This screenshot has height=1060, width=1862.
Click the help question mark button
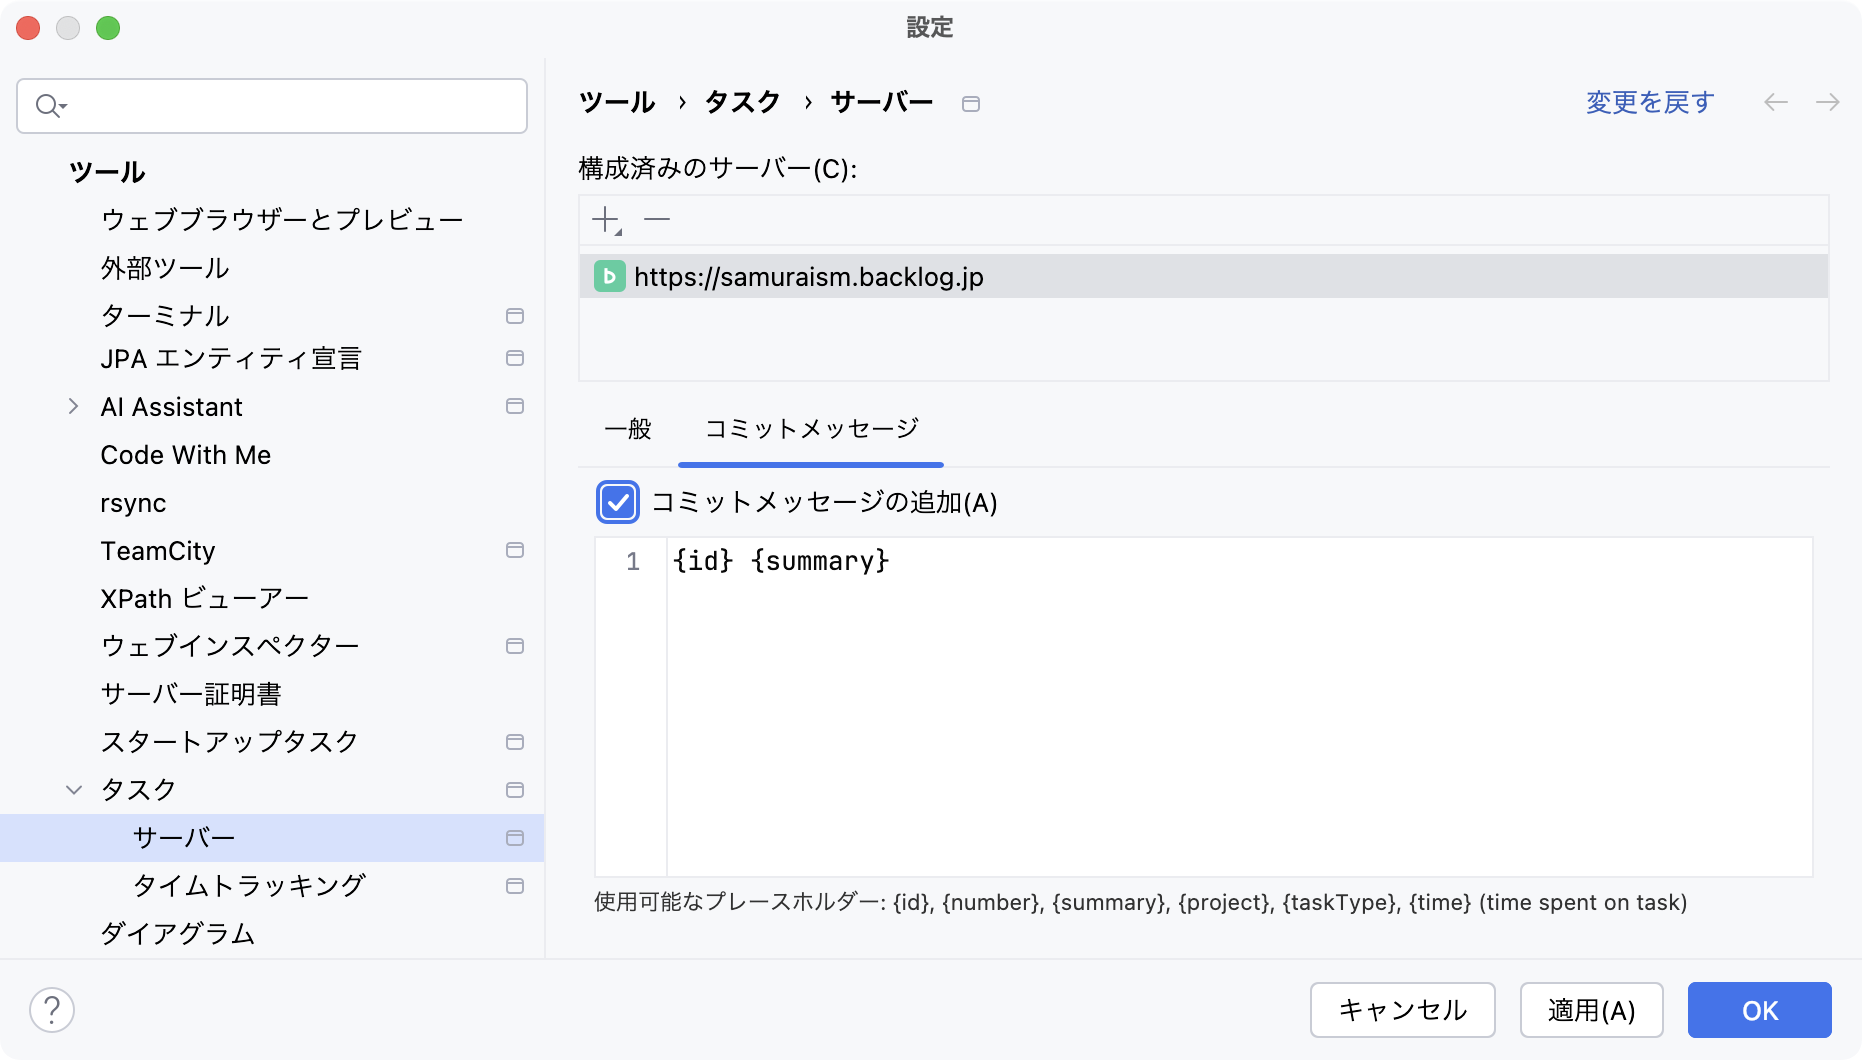tap(52, 1010)
